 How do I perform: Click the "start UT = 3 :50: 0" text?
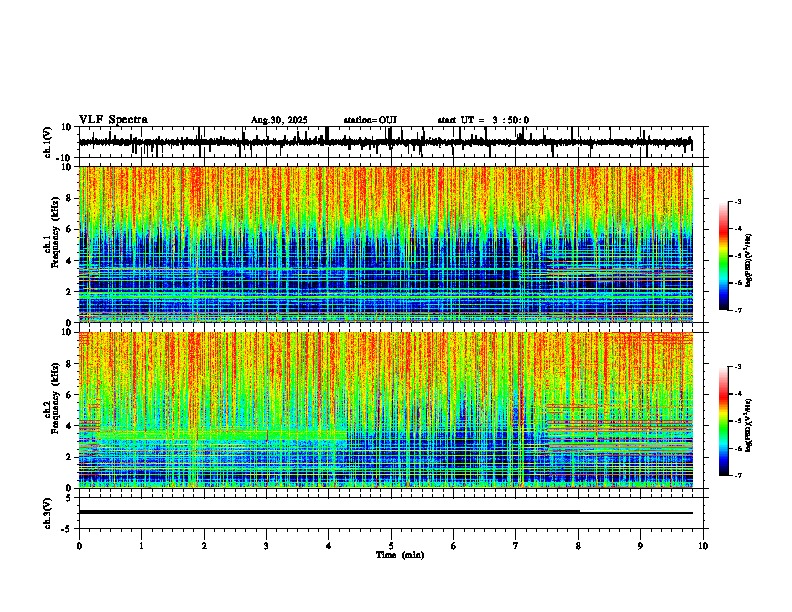tap(483, 120)
